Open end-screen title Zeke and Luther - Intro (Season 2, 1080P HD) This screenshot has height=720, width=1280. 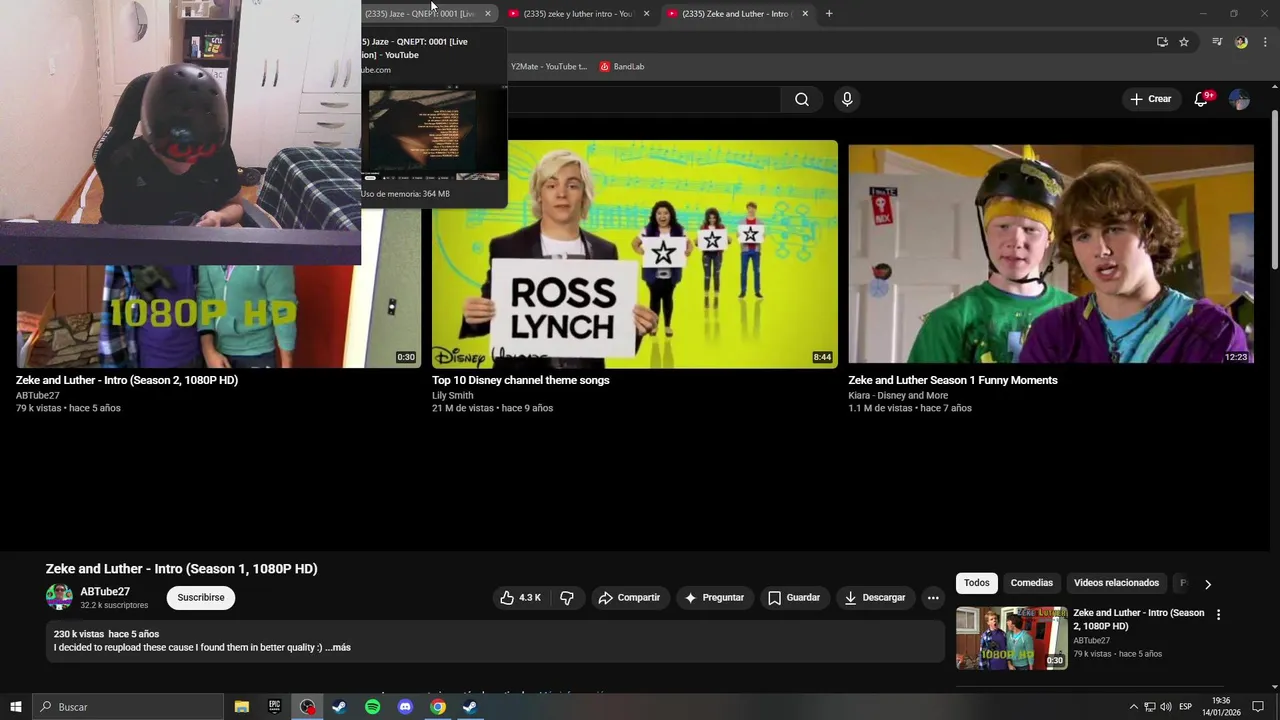(127, 380)
